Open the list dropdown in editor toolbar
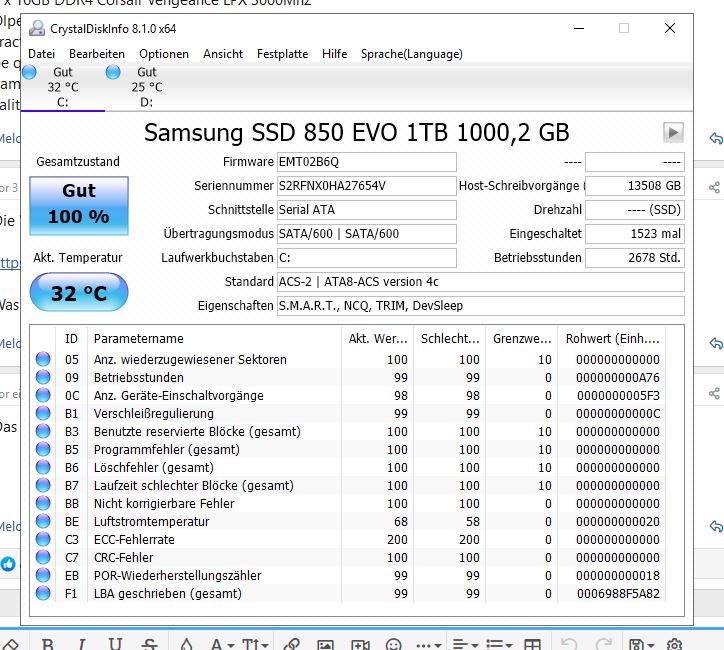Viewport: 724px width, 650px height. point(499,644)
